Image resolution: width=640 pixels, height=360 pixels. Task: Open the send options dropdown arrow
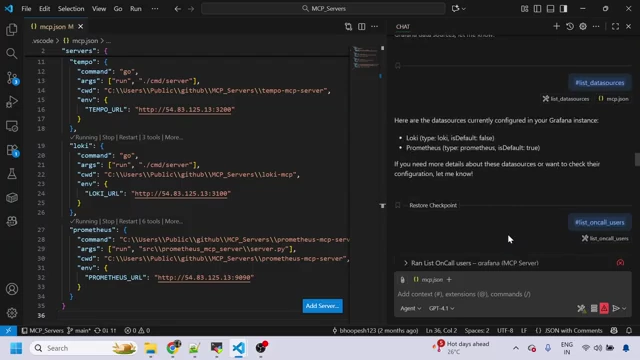tap(624, 309)
